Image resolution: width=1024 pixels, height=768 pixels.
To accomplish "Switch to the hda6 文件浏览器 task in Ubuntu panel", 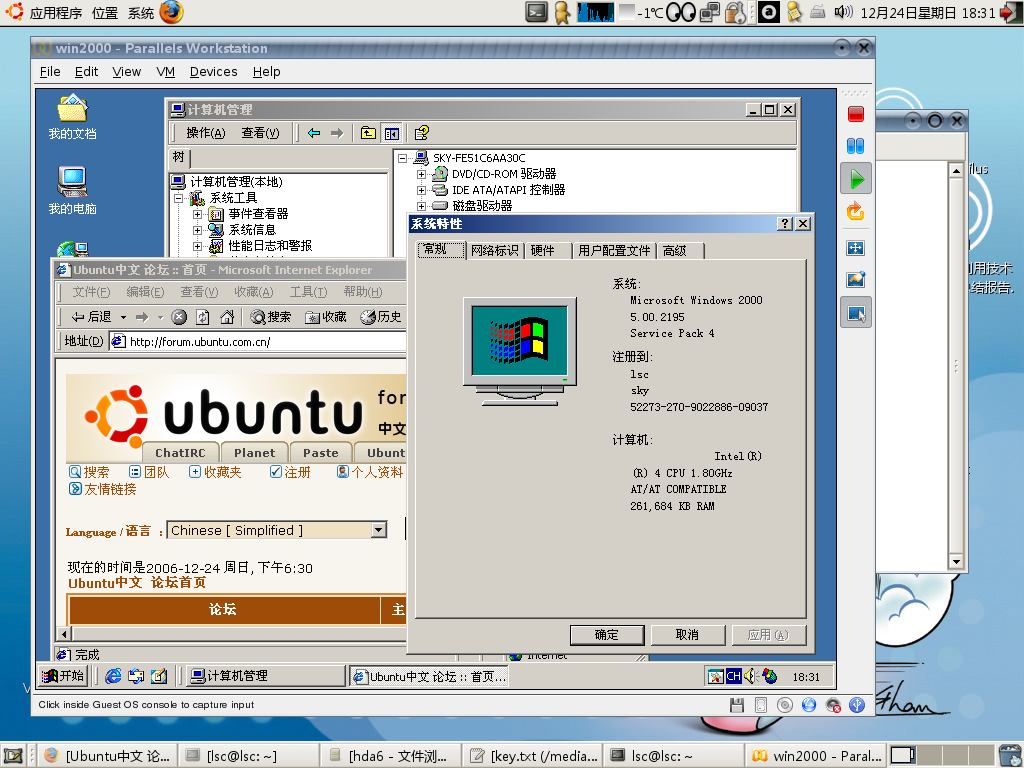I will pos(391,756).
